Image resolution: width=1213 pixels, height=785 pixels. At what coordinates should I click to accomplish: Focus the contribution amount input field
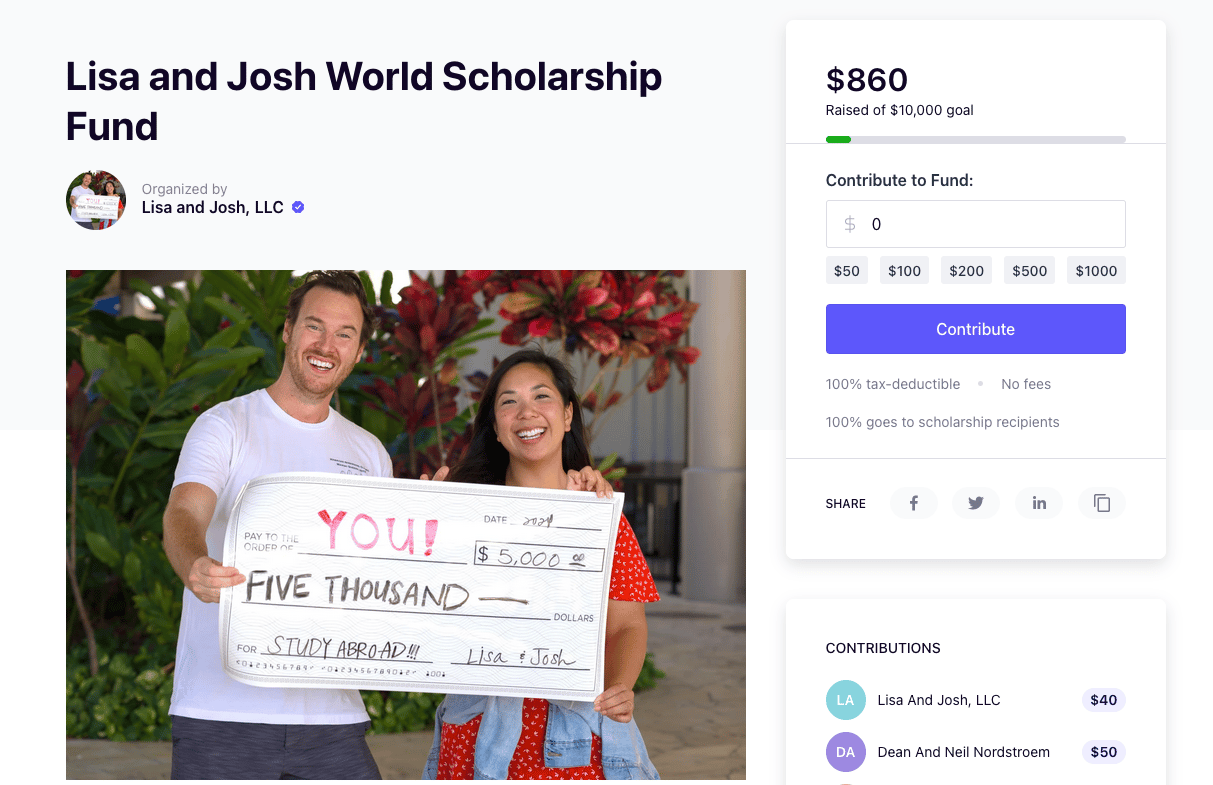point(990,224)
